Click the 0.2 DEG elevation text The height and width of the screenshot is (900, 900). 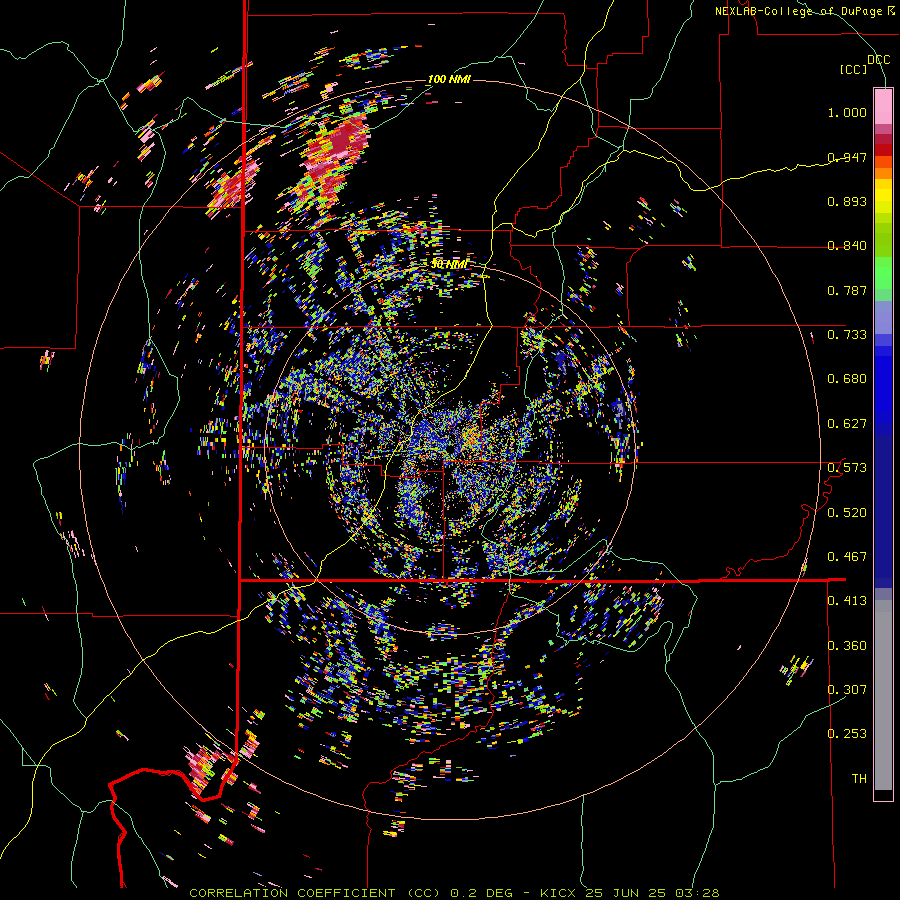[483, 893]
